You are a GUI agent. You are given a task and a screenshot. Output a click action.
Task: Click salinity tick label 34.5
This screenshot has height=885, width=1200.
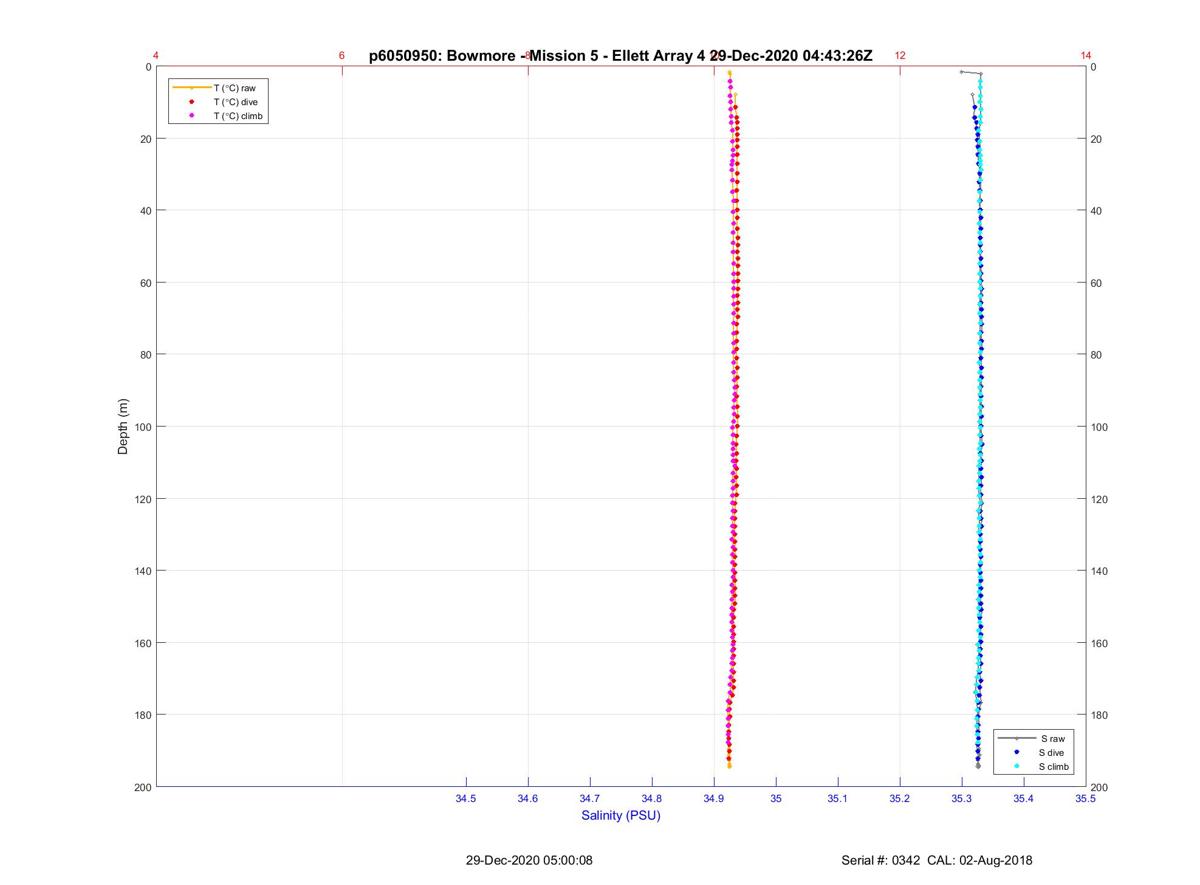(x=466, y=798)
